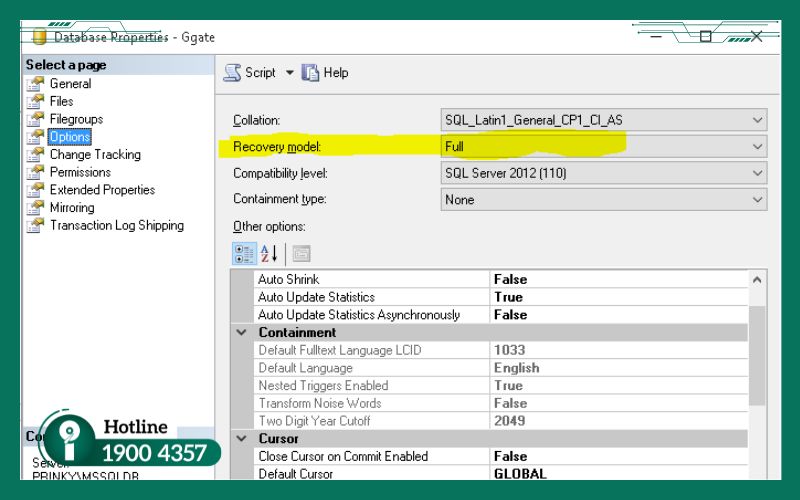Click the Property Pages icon
The width and height of the screenshot is (800, 500).
301,254
